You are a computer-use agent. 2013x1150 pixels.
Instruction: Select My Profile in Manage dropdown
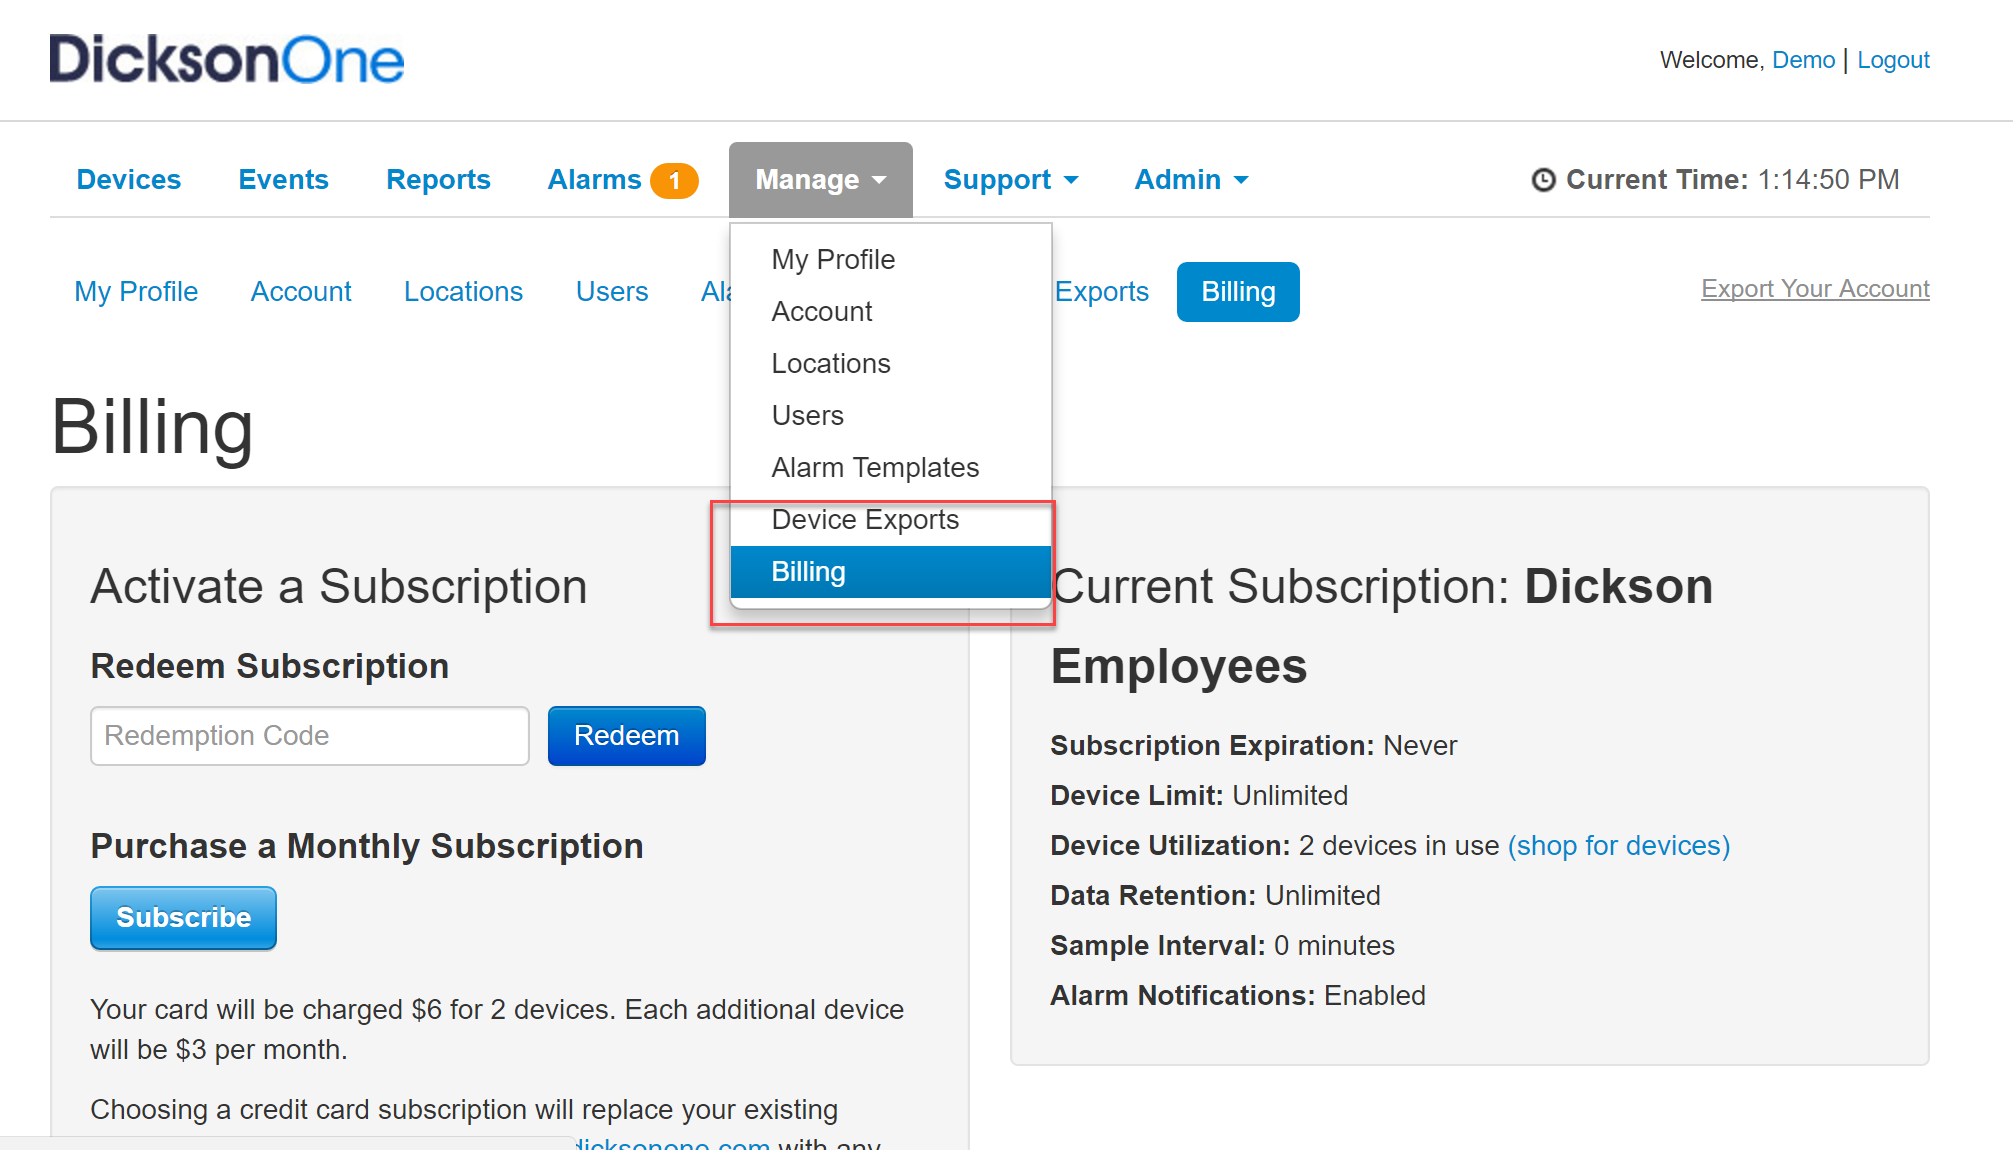click(x=891, y=260)
